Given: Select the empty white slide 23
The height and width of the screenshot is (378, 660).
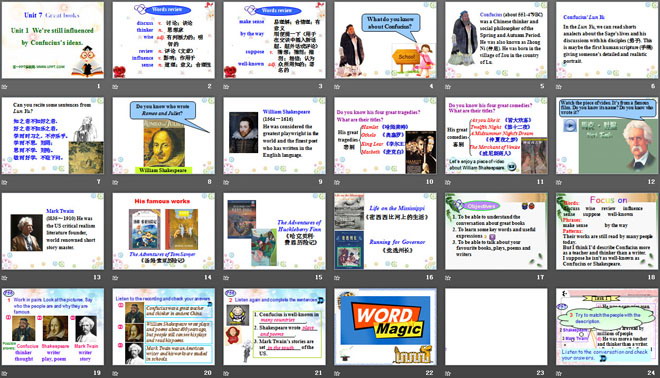Looking at the screenshot, I should click(x=496, y=327).
